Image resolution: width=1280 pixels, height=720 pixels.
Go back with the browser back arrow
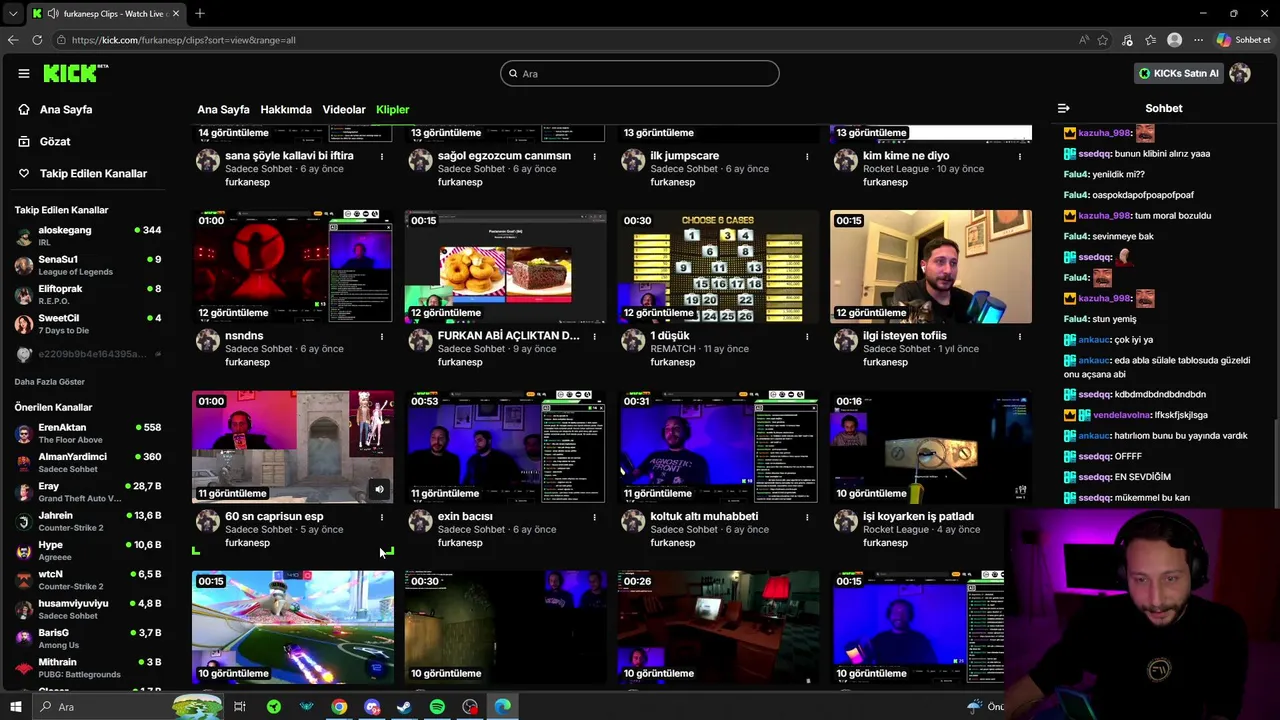tap(12, 40)
